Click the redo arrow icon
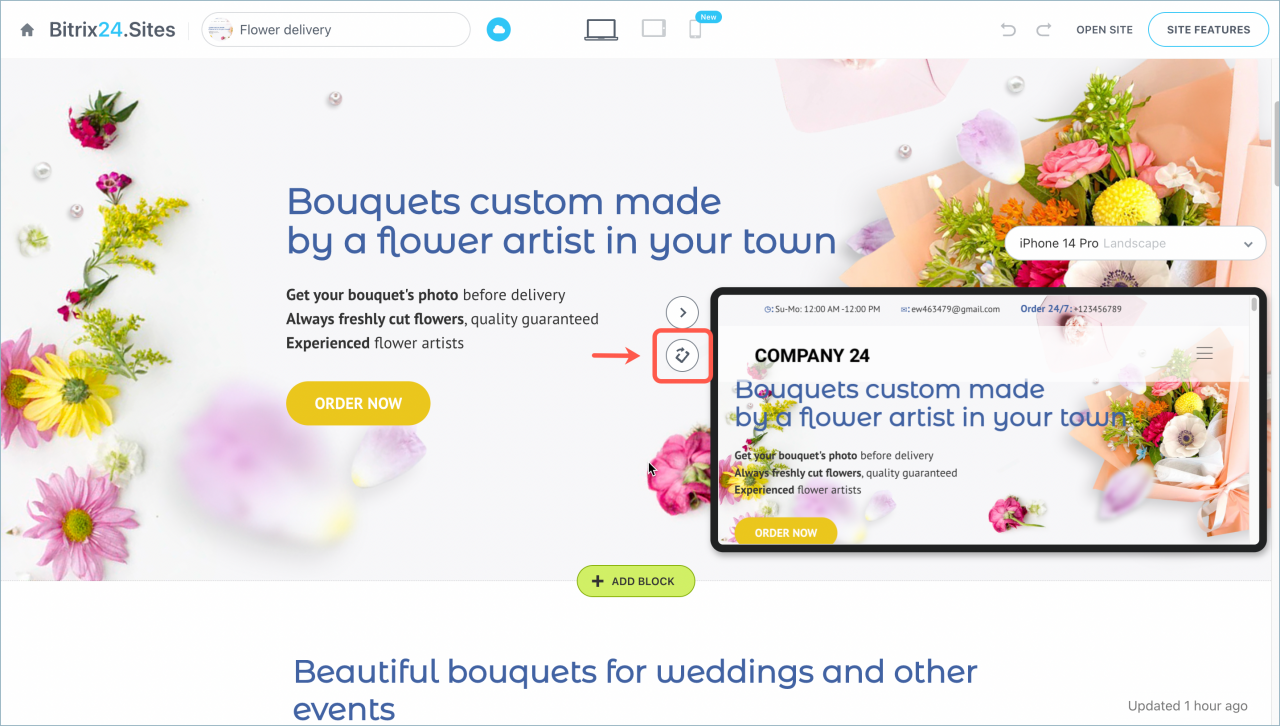Image resolution: width=1280 pixels, height=726 pixels. coord(1044,30)
